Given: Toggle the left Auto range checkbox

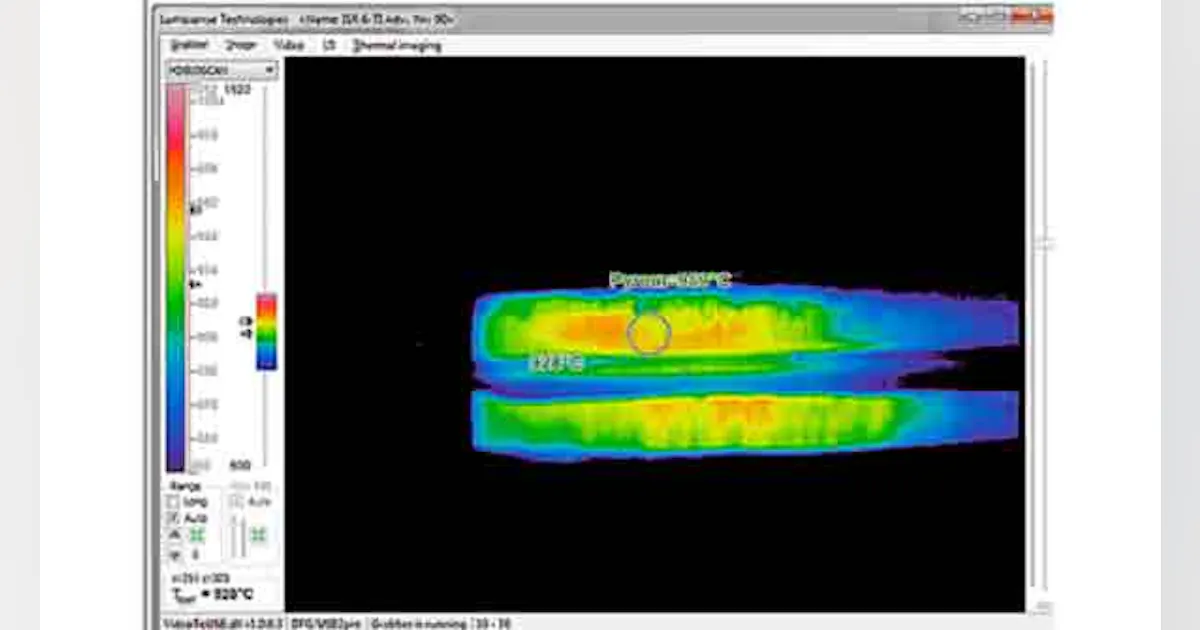Looking at the screenshot, I should click(x=174, y=518).
